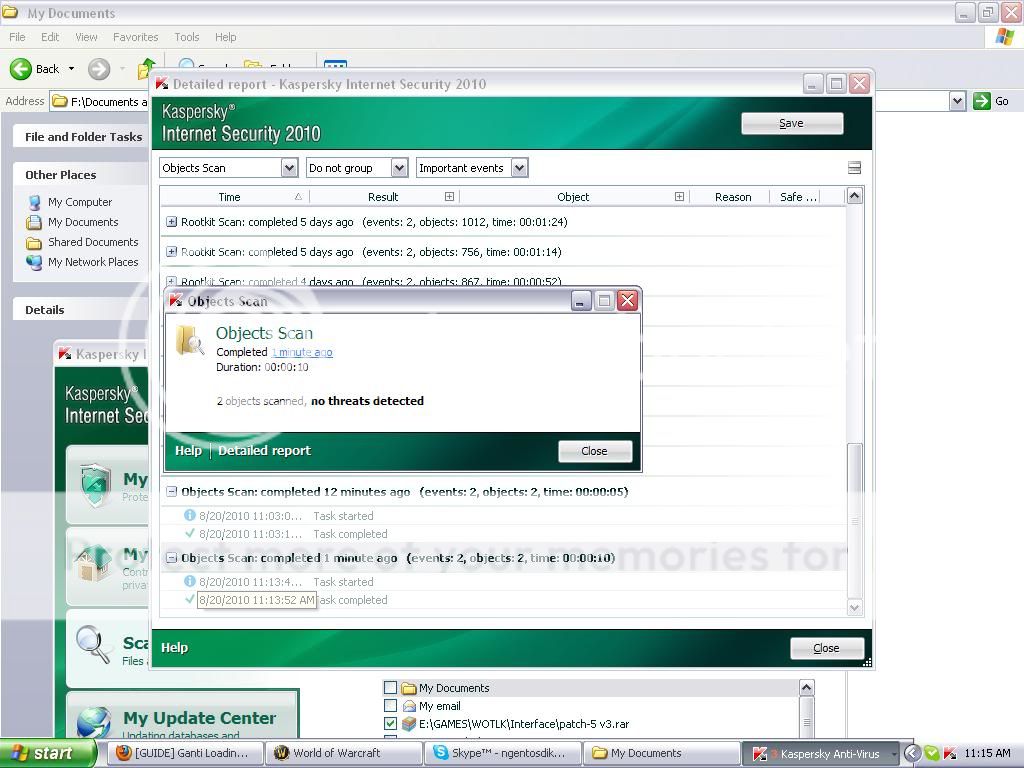Click the house icon in Kaspersky main window

pyautogui.click(x=95, y=562)
